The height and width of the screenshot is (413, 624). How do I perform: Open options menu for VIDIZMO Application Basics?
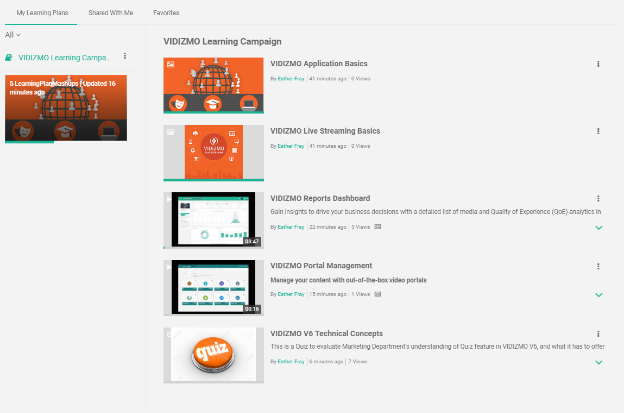pos(598,64)
